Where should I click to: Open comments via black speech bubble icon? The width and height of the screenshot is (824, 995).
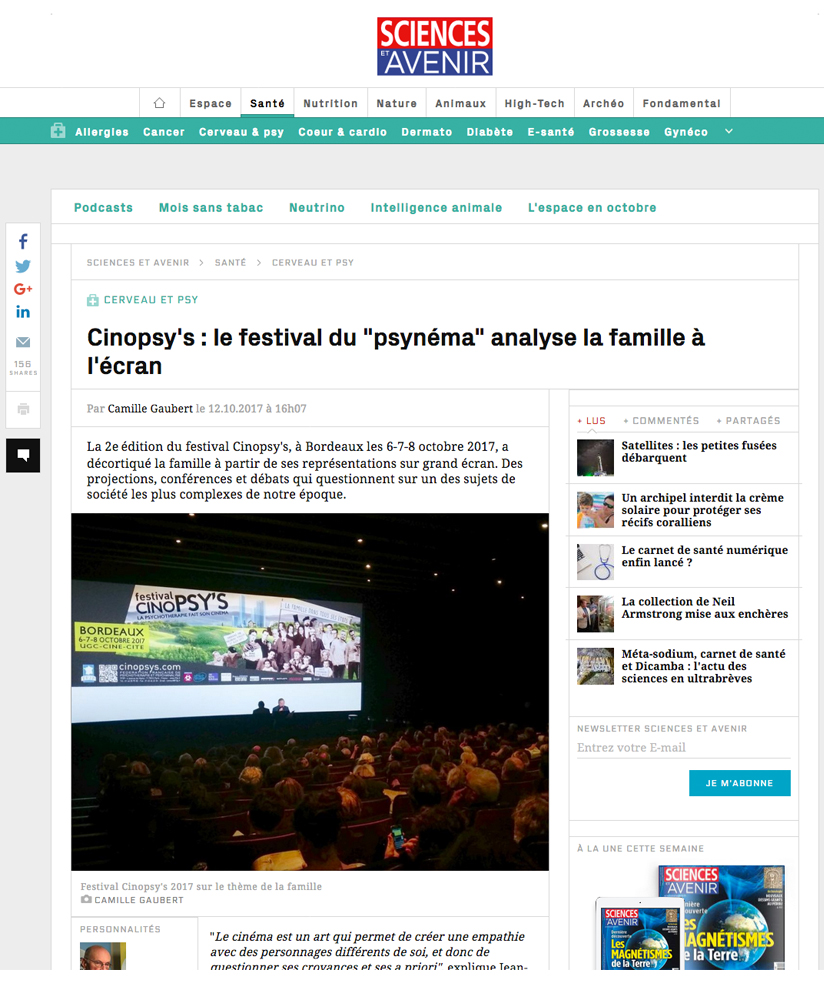tap(23, 455)
